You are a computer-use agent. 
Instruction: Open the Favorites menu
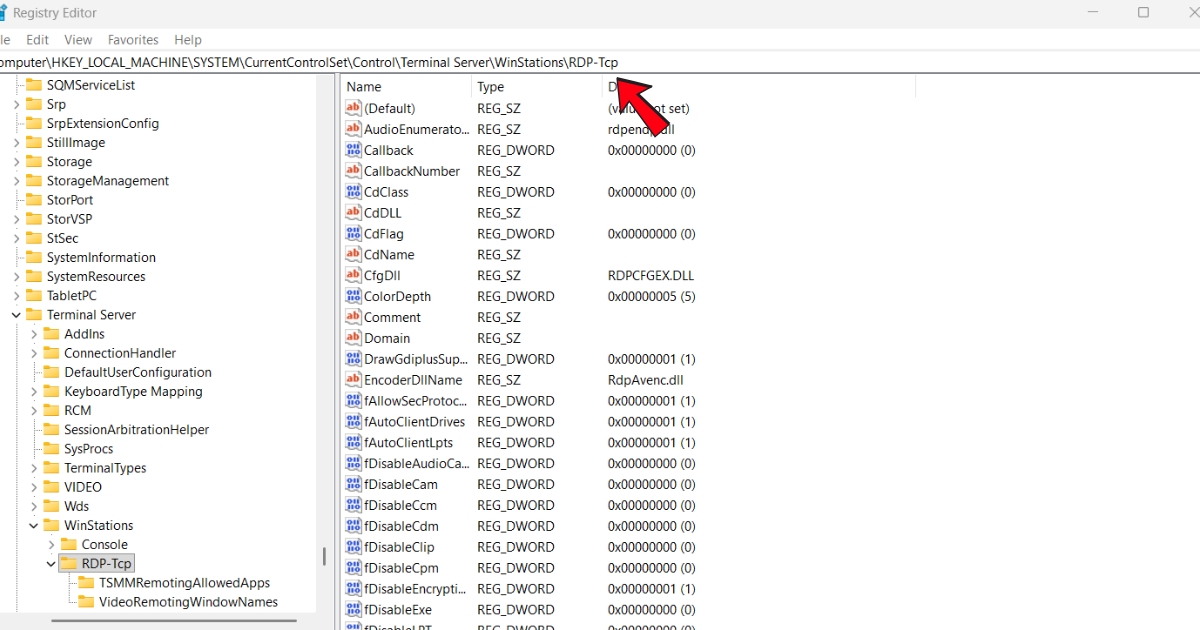coord(133,40)
